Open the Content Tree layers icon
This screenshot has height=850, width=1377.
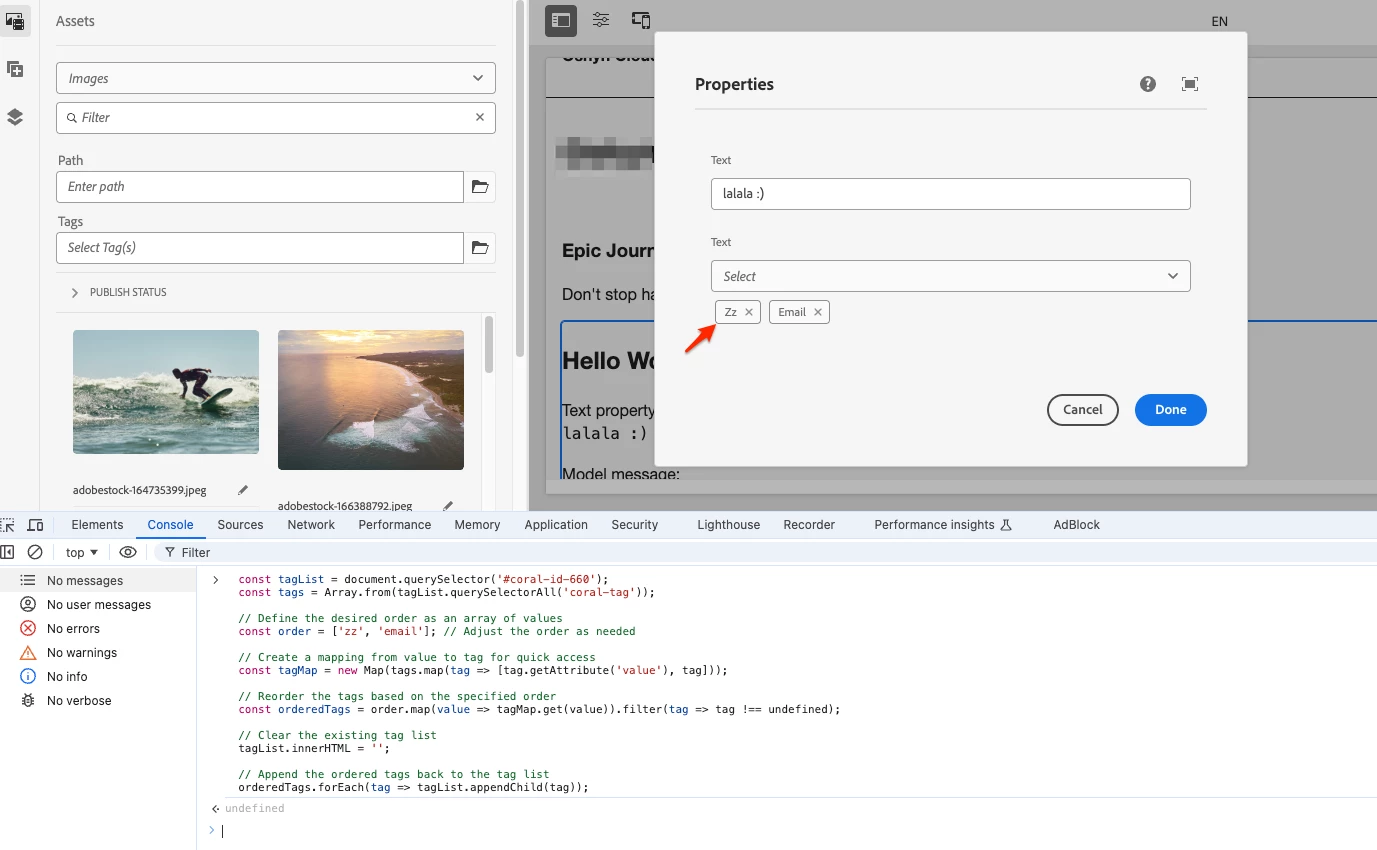coord(15,117)
